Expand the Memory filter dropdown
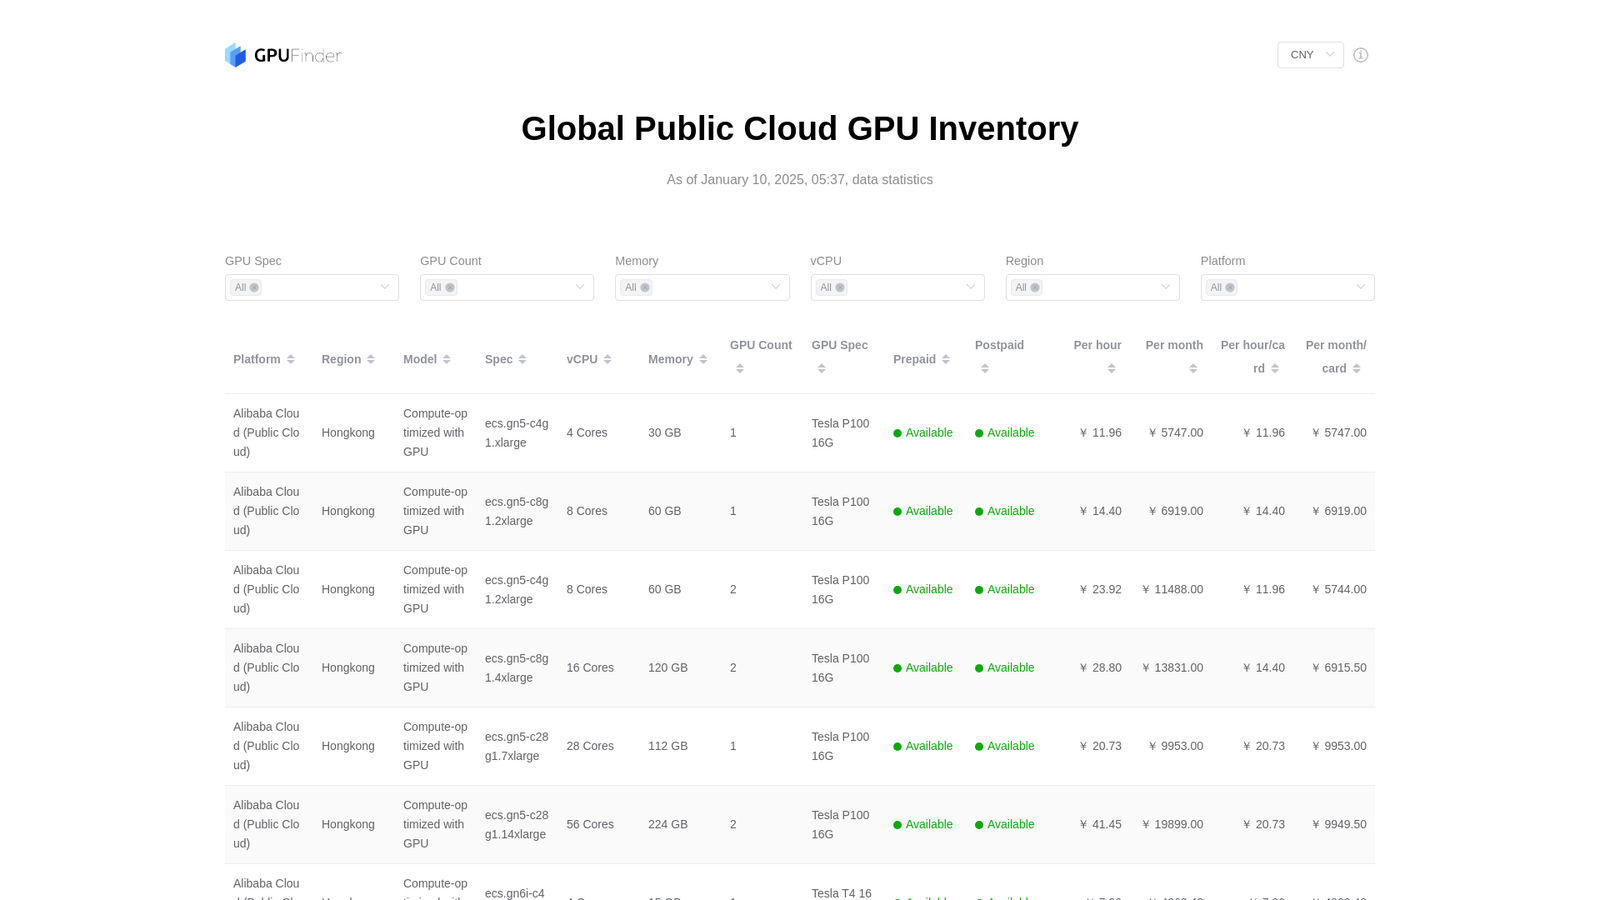Image resolution: width=1600 pixels, height=900 pixels. tap(775, 287)
